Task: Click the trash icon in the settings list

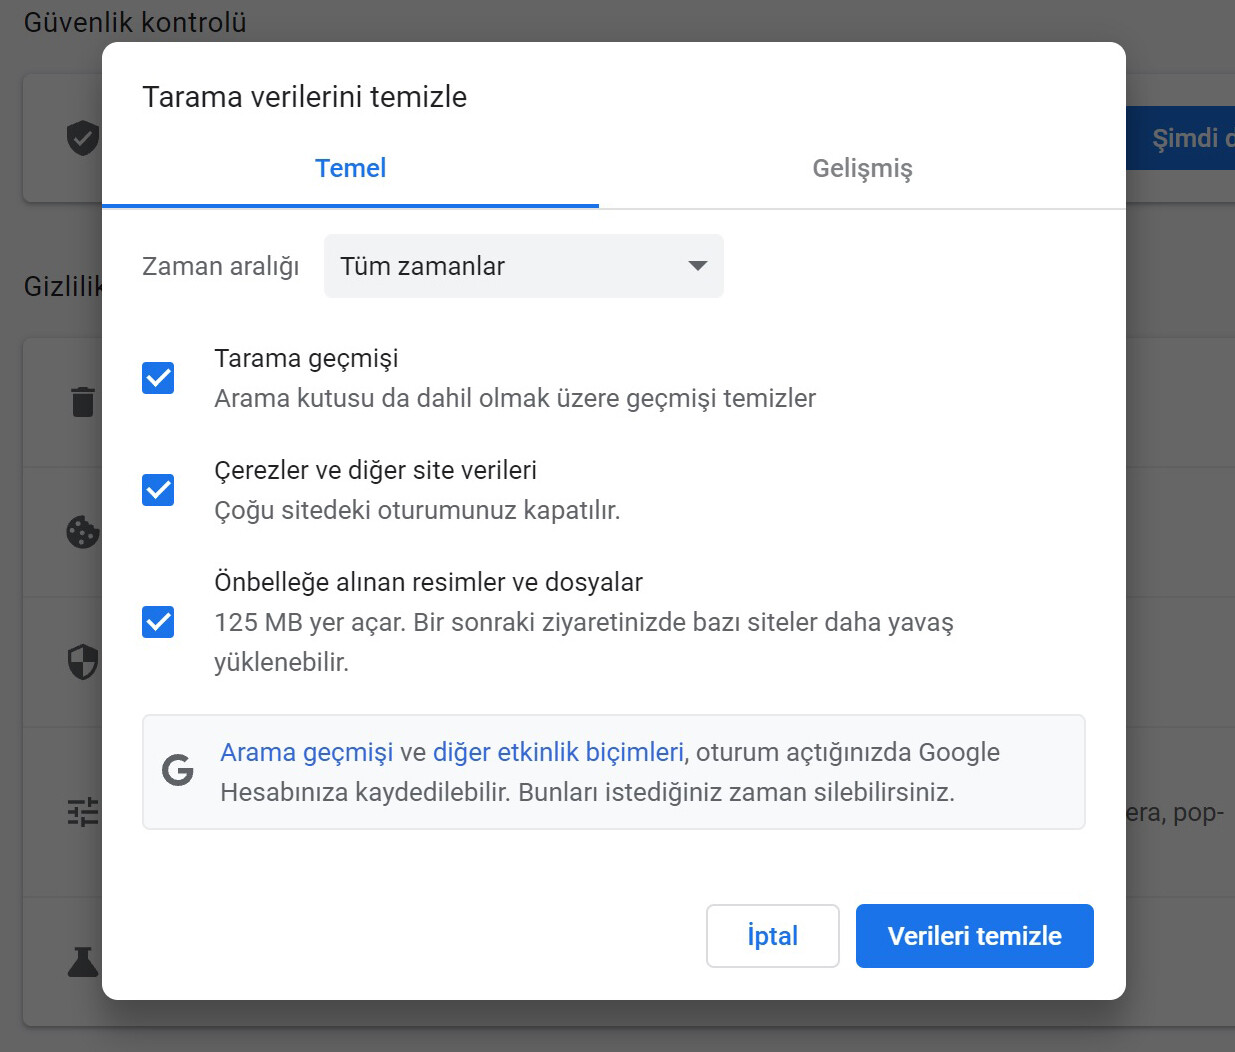Action: click(82, 402)
